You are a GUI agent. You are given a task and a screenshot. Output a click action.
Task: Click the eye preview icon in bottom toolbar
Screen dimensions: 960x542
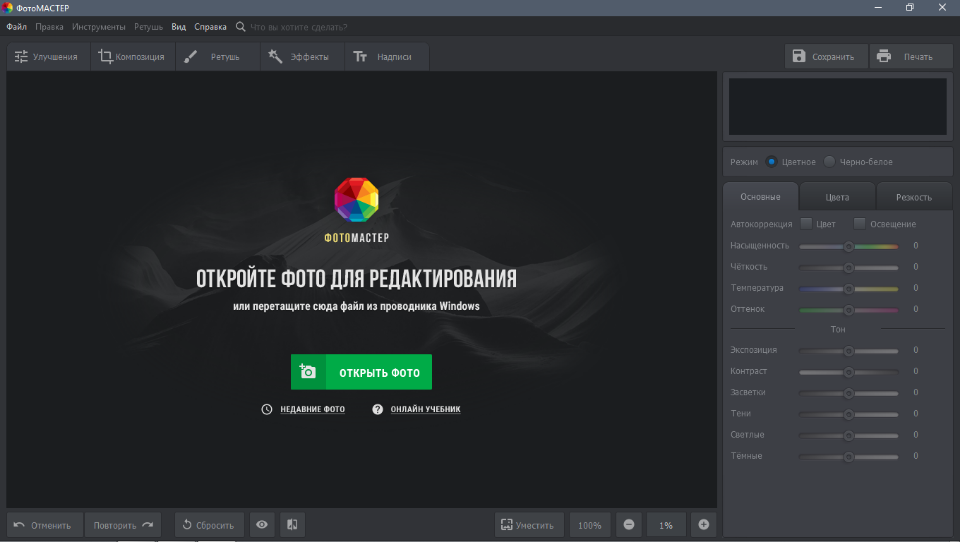coord(262,524)
